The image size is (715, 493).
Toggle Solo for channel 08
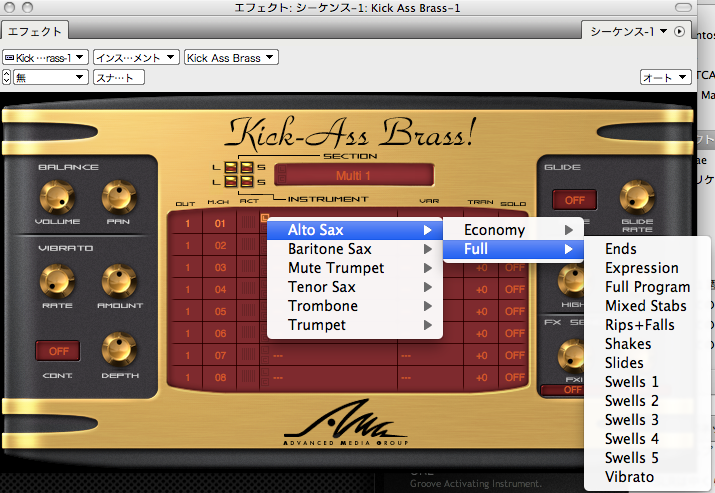click(x=514, y=377)
